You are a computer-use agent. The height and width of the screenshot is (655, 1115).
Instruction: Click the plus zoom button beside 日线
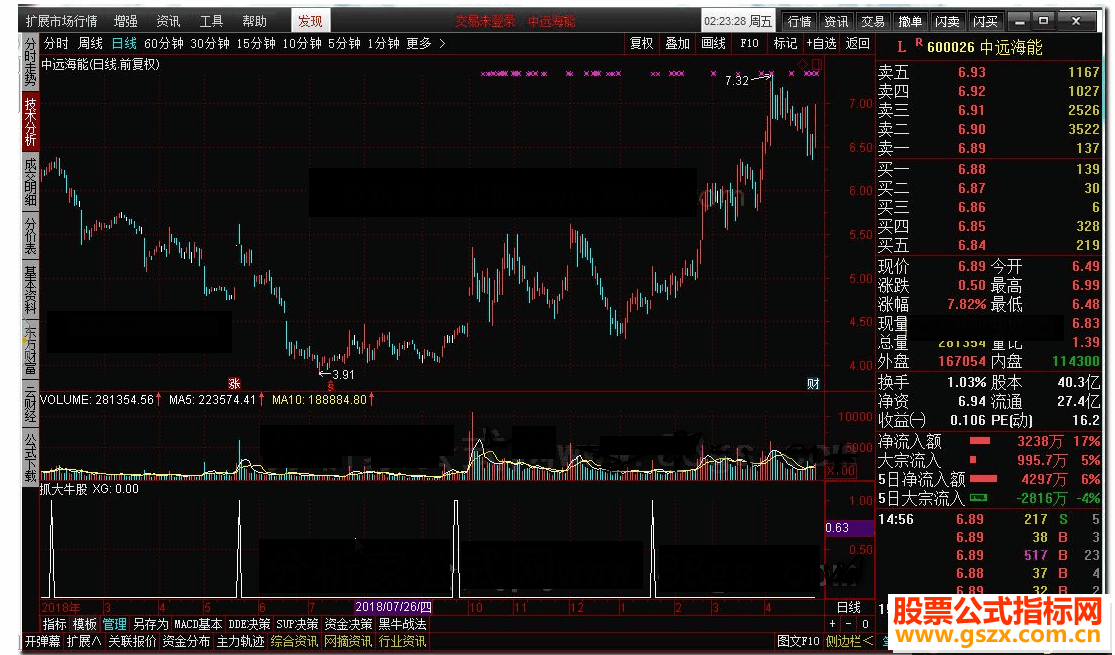click(833, 624)
